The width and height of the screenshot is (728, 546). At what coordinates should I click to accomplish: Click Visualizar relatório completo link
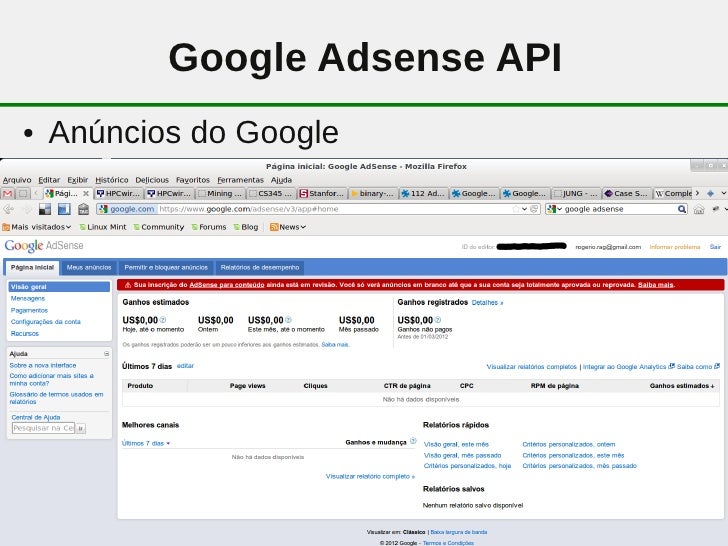coord(370,476)
